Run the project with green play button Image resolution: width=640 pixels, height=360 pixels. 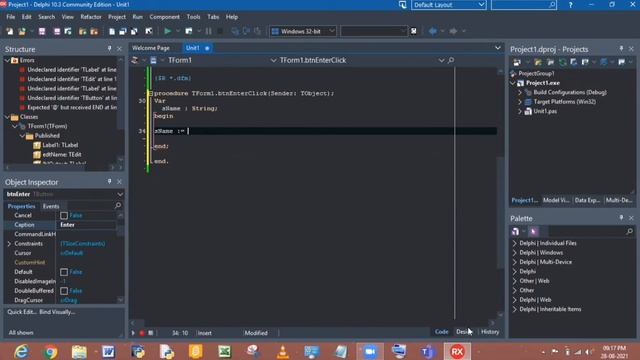[167, 31]
